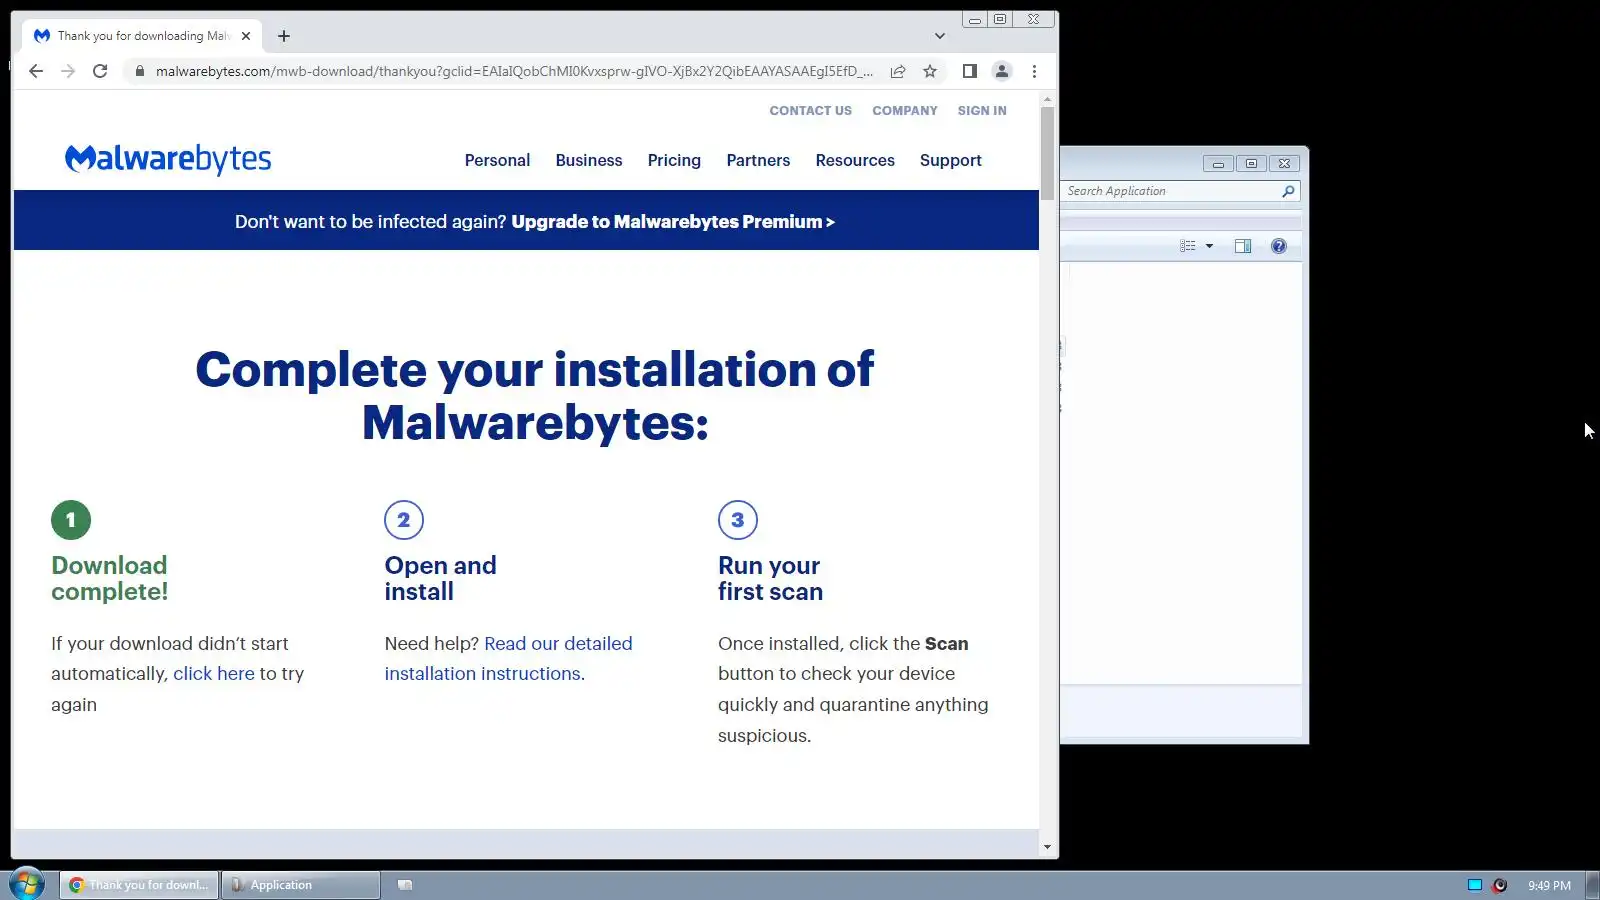Go back to the previous page in Chrome
This screenshot has width=1600, height=900.
[x=36, y=71]
